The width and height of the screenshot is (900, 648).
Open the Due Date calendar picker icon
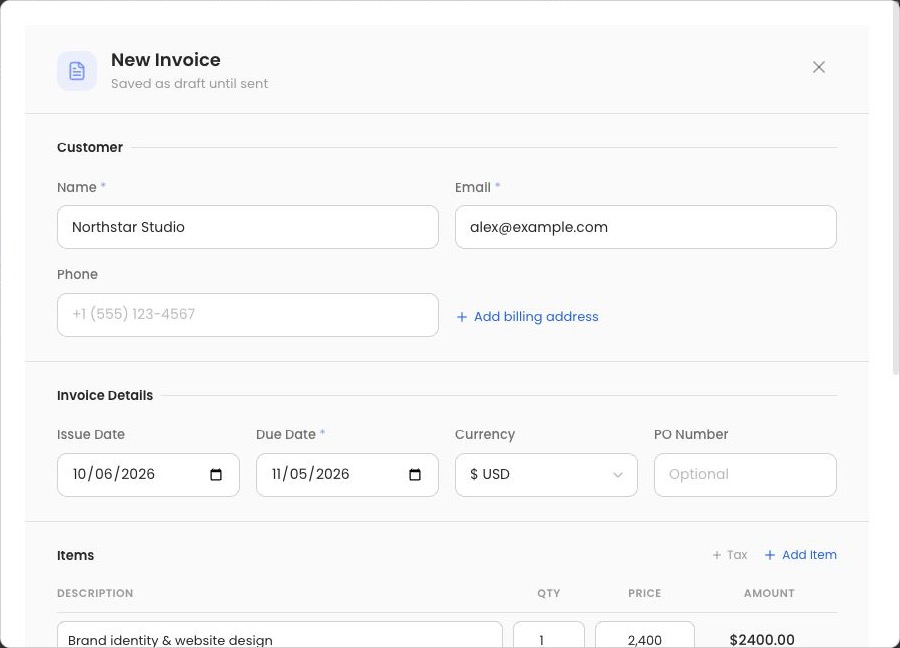414,475
